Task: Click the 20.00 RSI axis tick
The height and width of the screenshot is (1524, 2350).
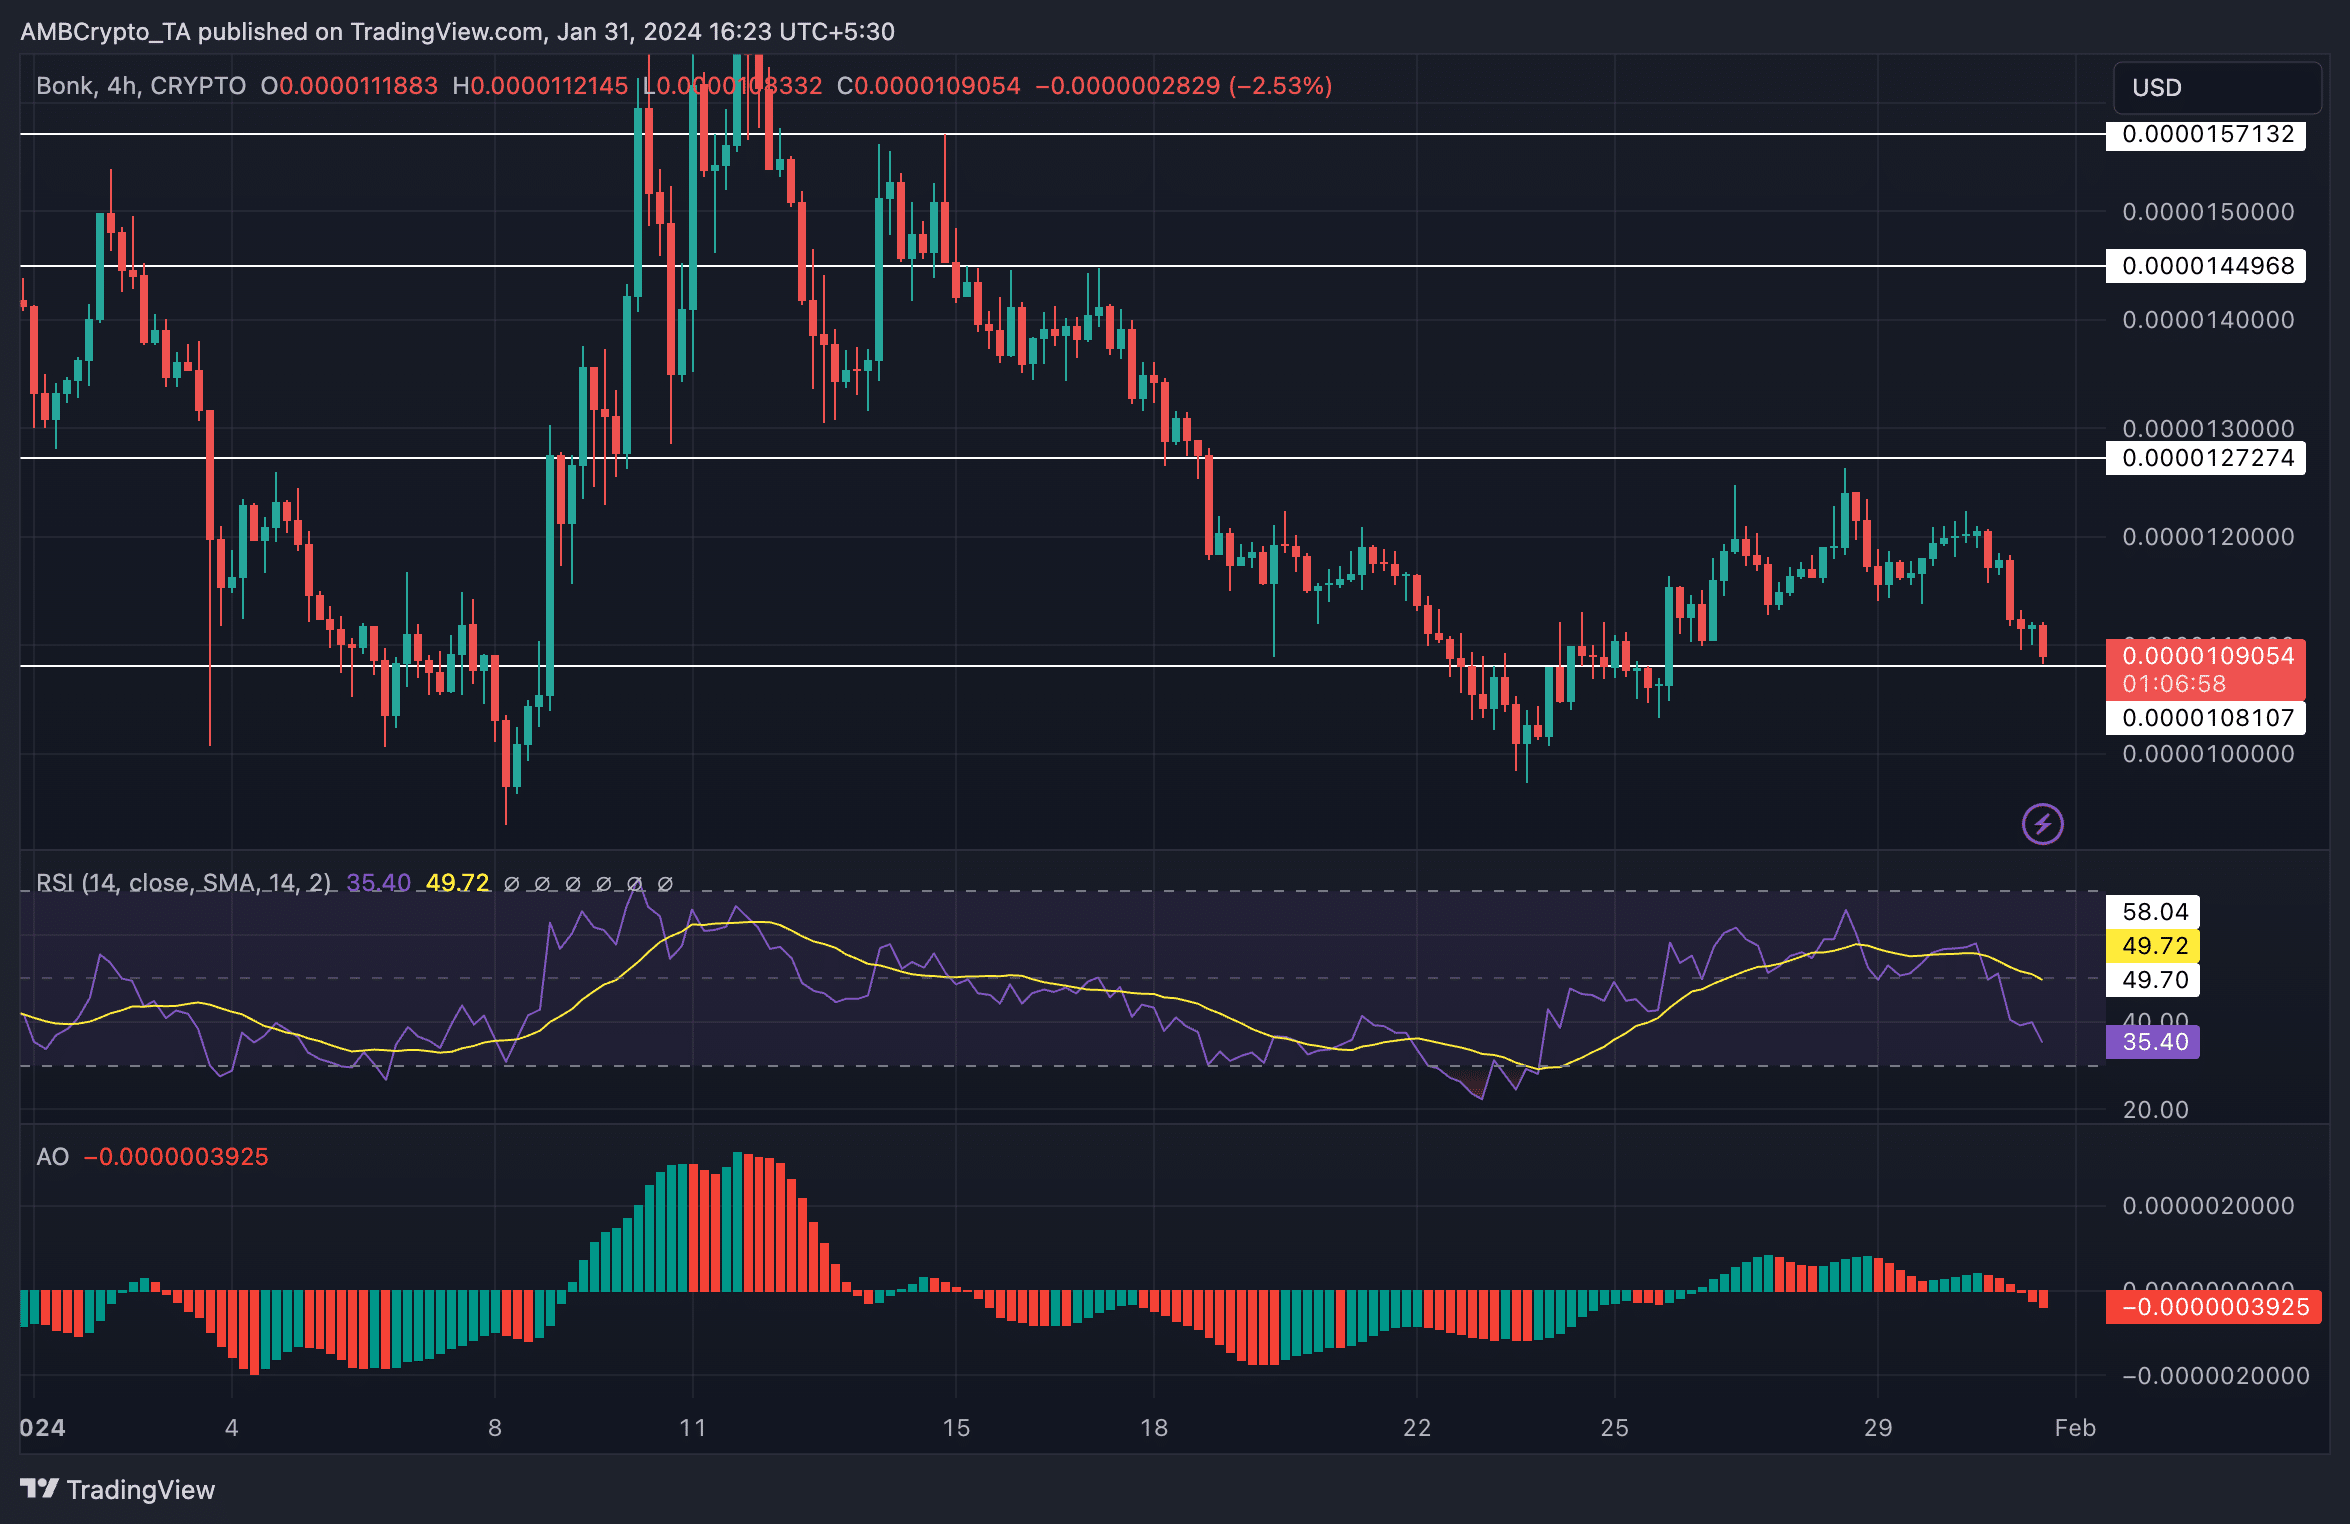Action: 2155,1110
